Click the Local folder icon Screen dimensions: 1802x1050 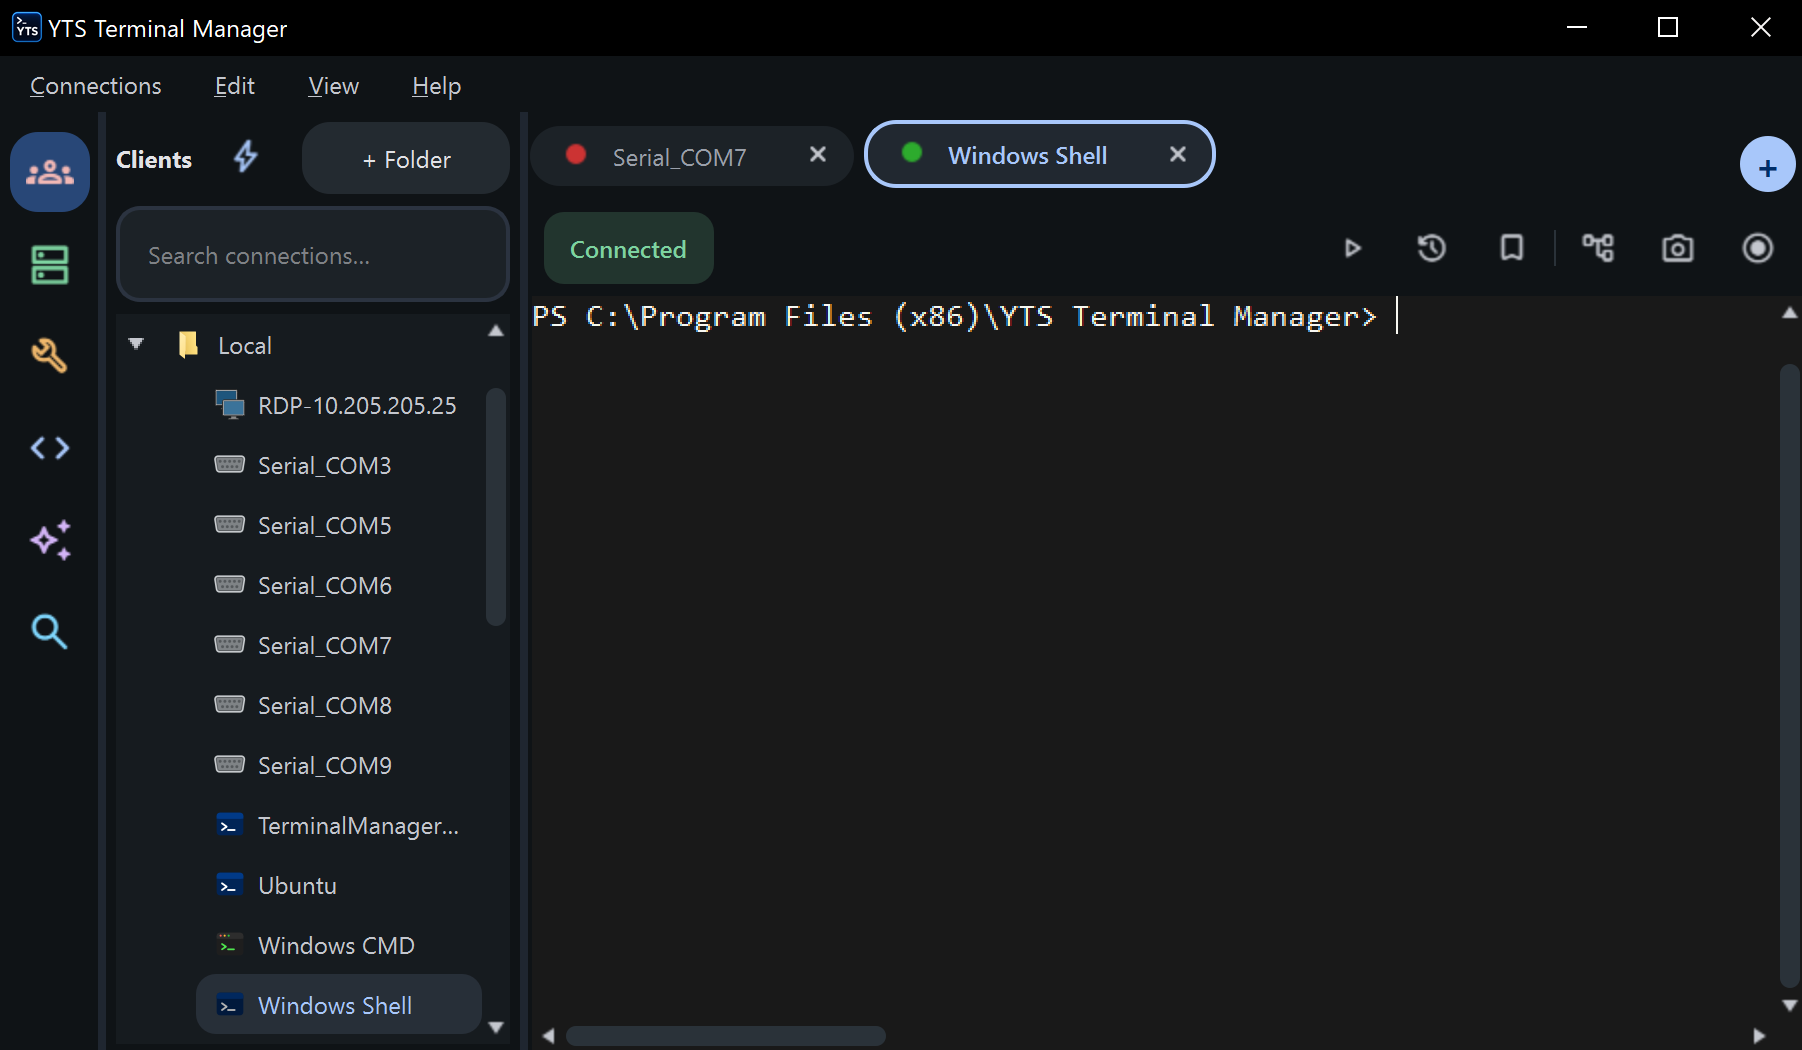coord(188,345)
